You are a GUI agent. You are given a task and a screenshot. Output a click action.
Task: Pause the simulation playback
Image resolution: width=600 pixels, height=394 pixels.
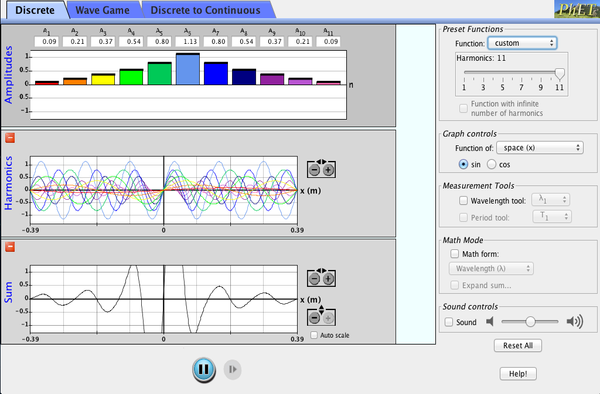click(x=204, y=369)
